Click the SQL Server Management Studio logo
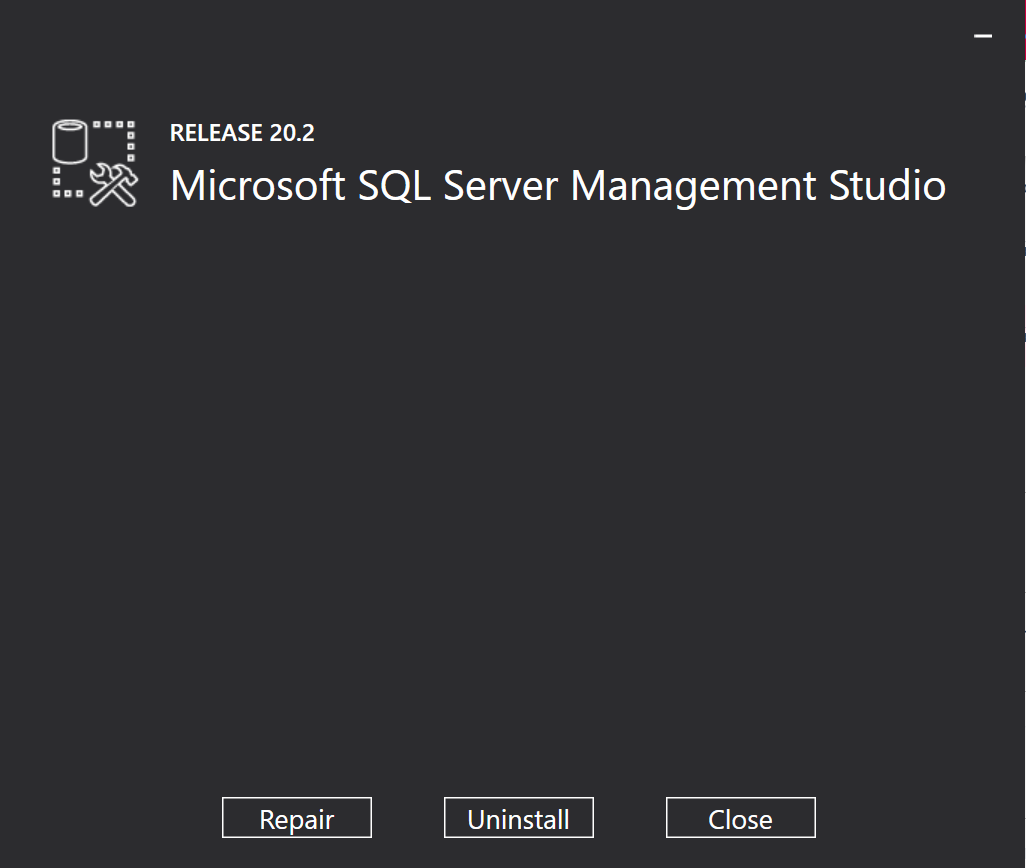The image size is (1026, 868). click(x=94, y=163)
